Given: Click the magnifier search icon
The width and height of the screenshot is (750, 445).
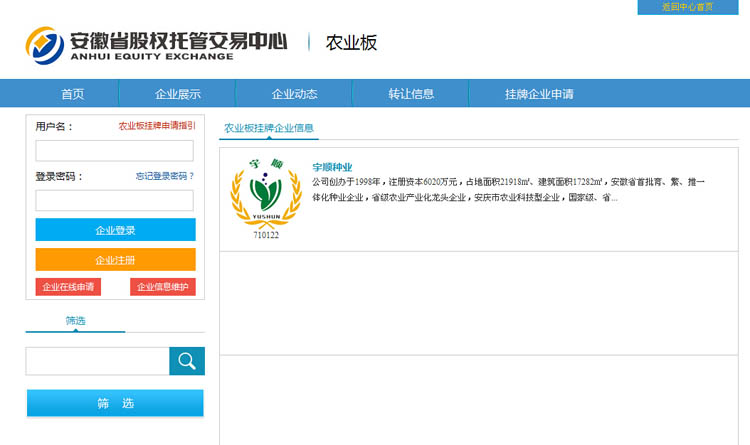Looking at the screenshot, I should tap(186, 361).
